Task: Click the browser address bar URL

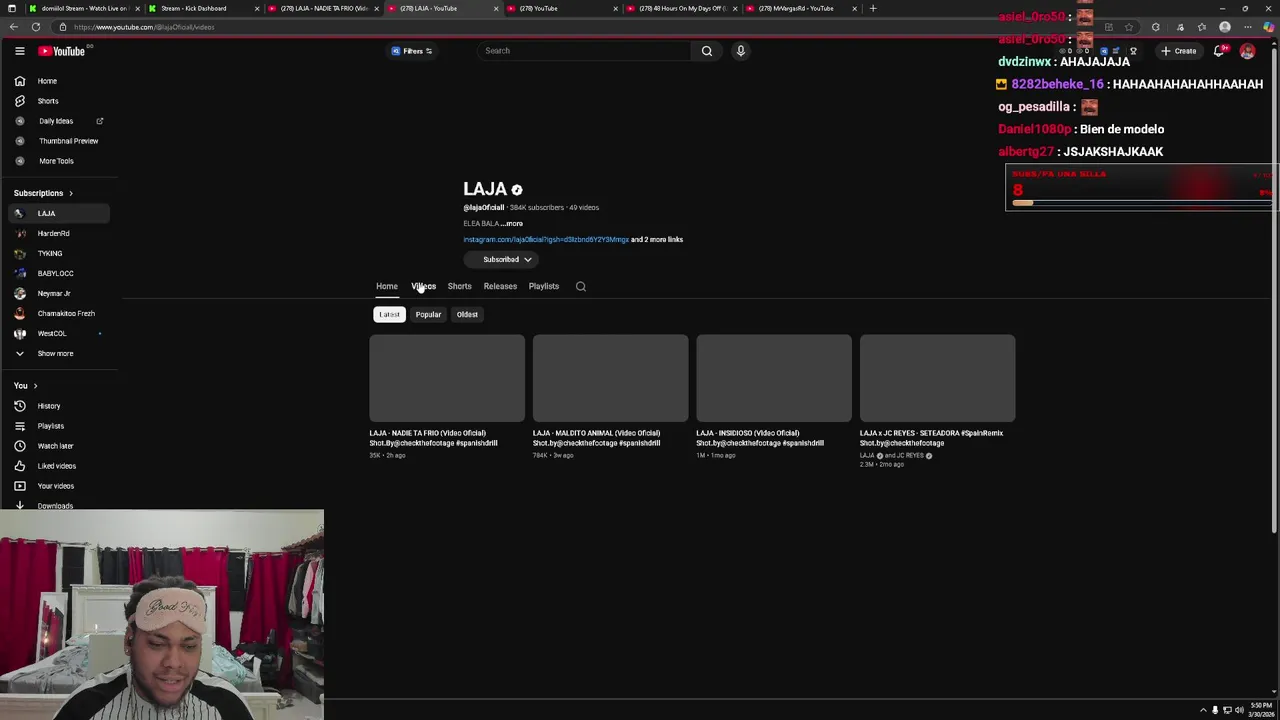Action: tap(144, 27)
